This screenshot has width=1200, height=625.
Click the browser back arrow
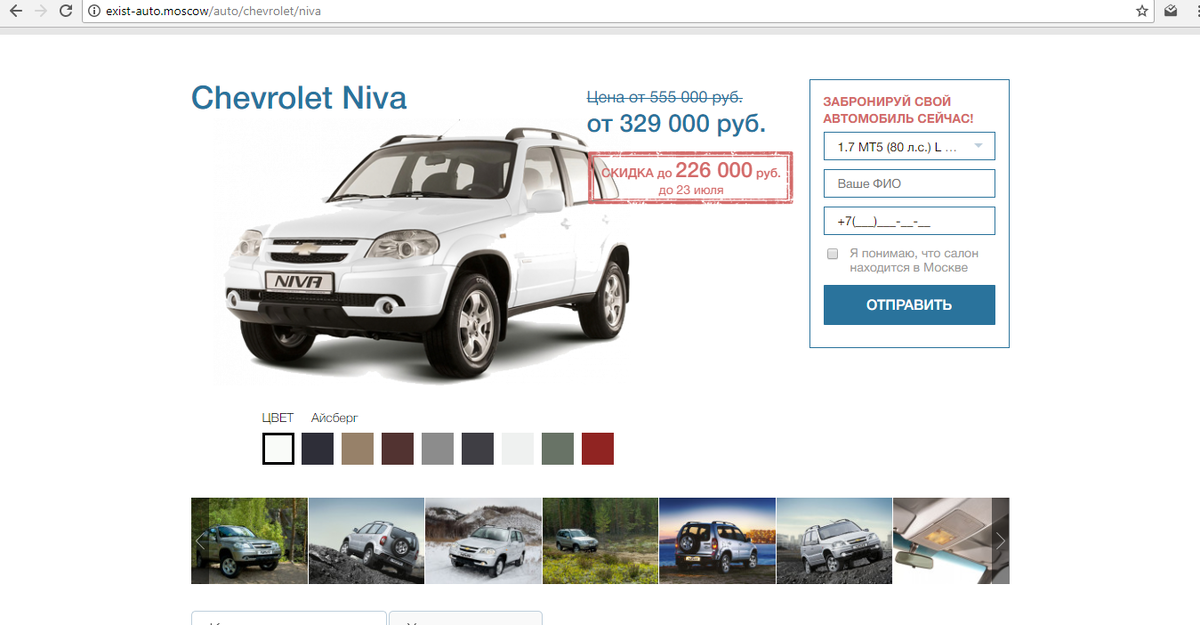point(16,11)
